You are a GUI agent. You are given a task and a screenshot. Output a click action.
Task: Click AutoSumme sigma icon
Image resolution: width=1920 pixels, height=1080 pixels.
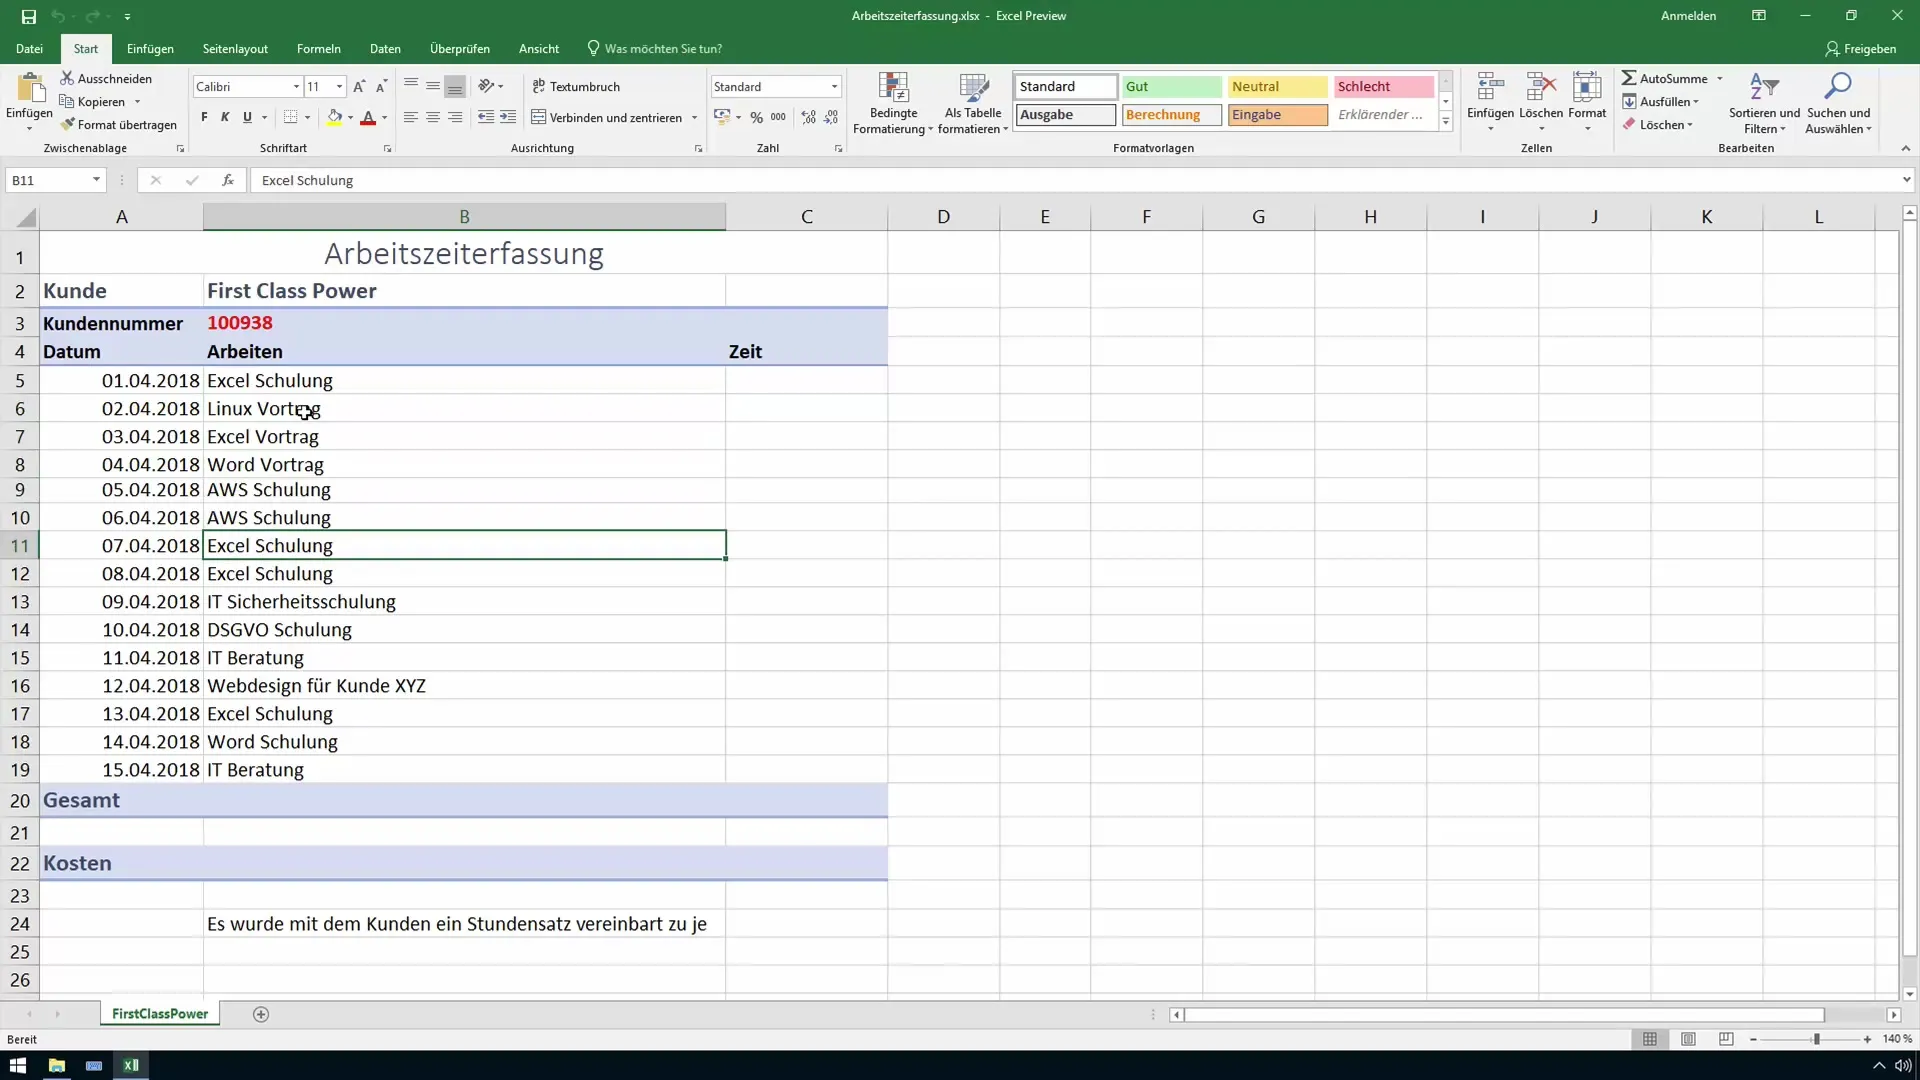pos(1629,78)
